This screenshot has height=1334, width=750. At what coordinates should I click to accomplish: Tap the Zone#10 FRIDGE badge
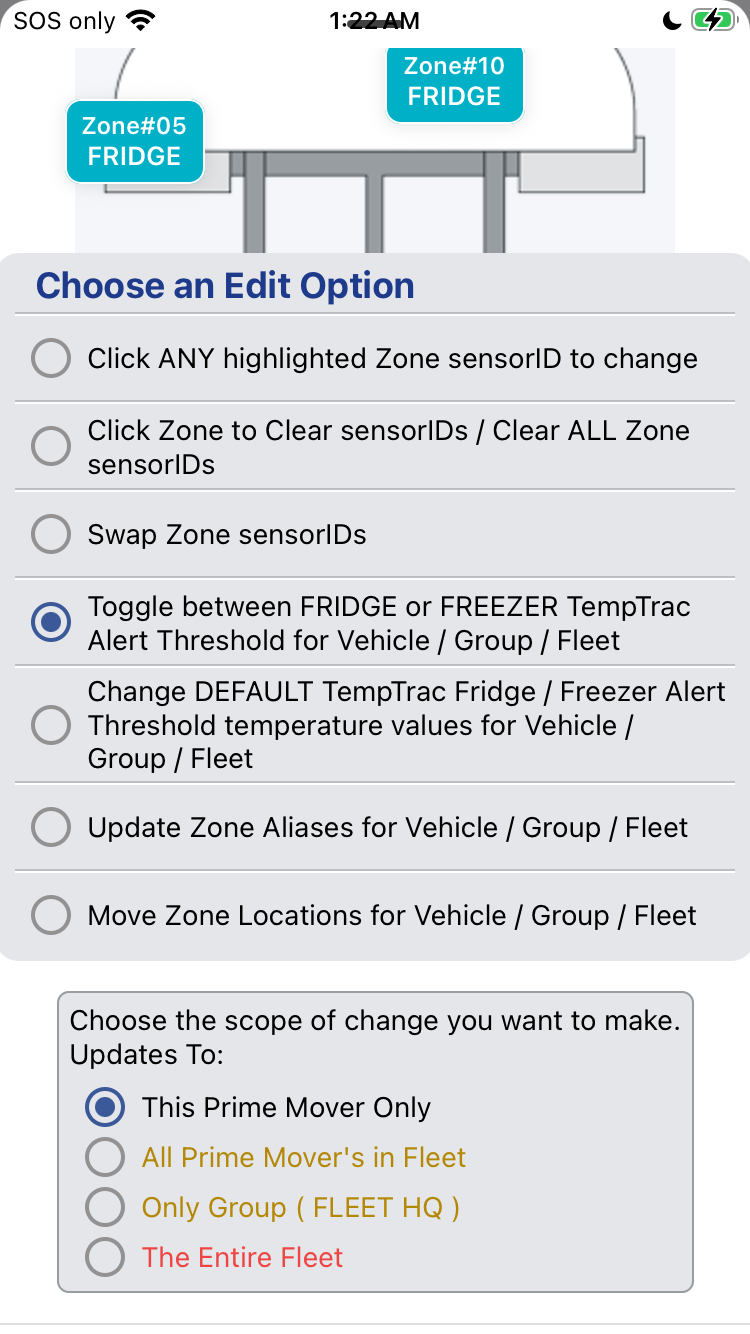coord(454,82)
